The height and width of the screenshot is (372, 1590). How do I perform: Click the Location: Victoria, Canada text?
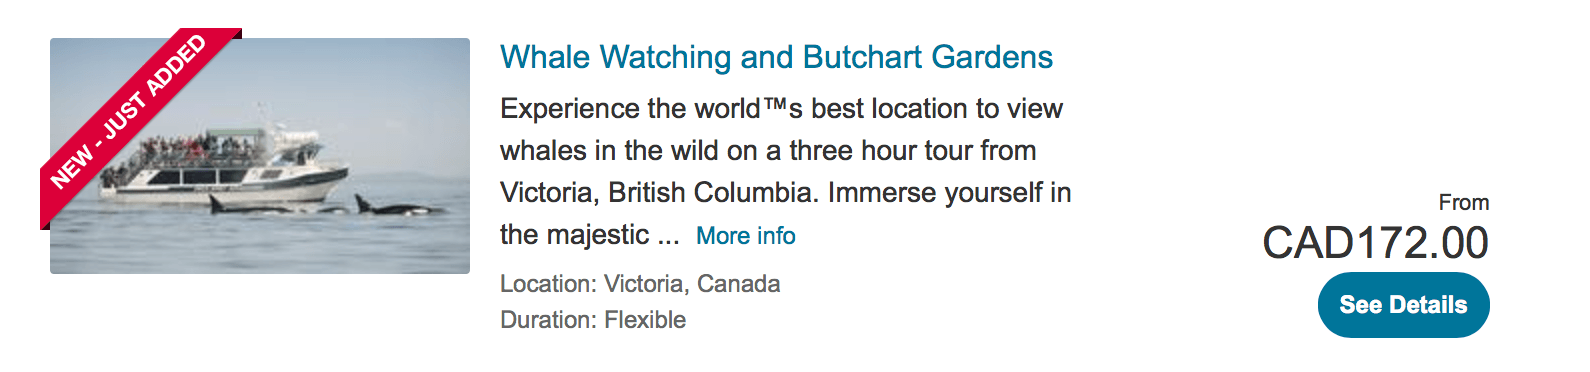(640, 284)
